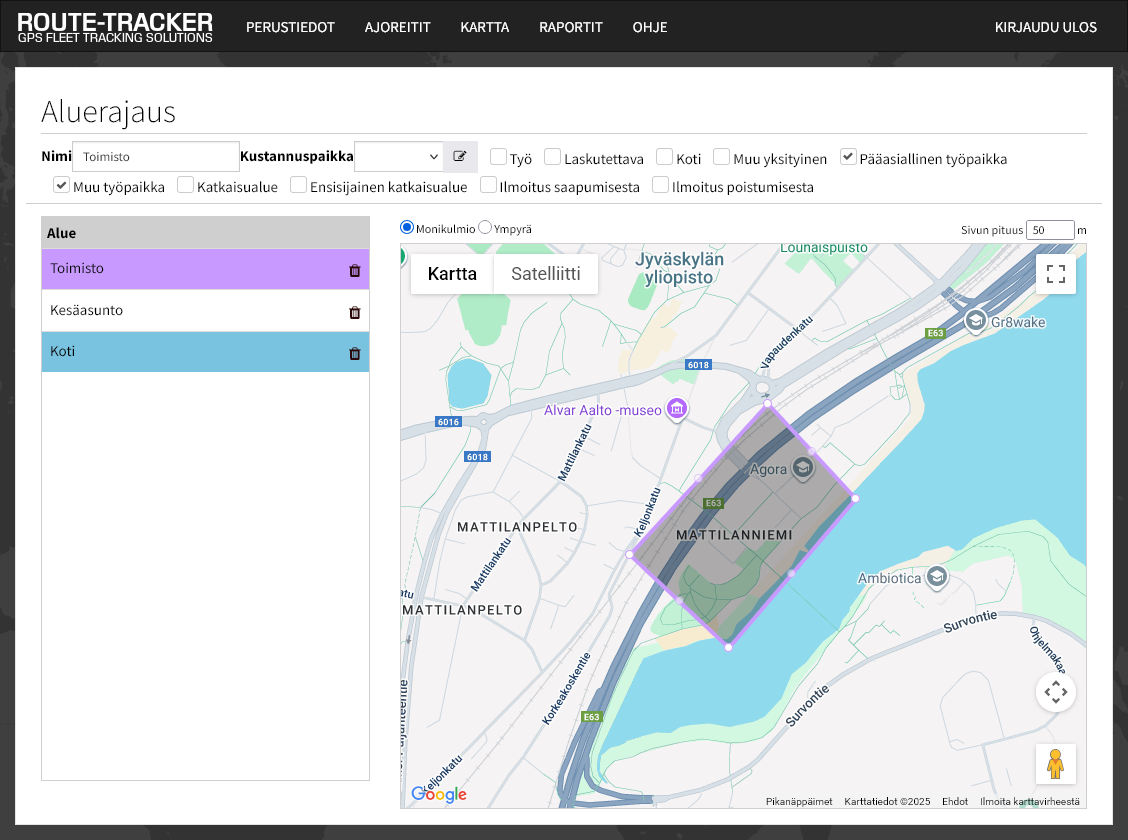This screenshot has width=1128, height=840.
Task: Delete the Toimisto area with trash icon
Action: tap(354, 270)
